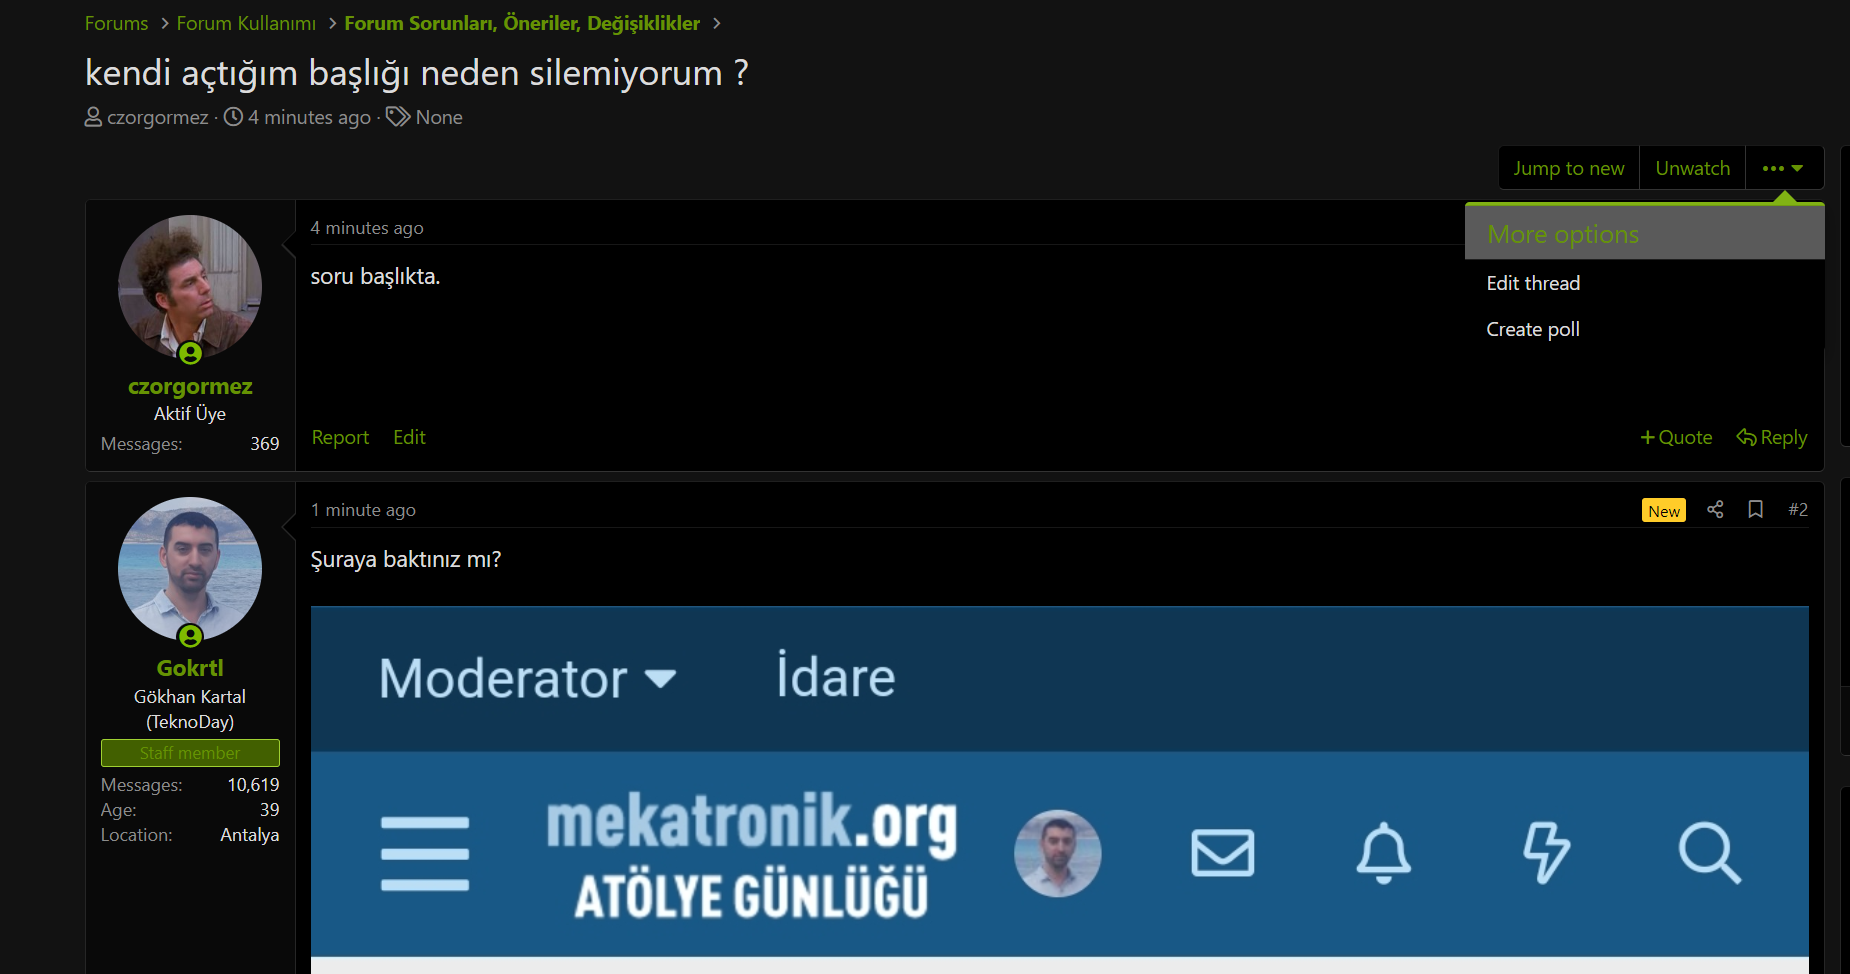Click the lightning bolt icon in the image

pos(1546,853)
